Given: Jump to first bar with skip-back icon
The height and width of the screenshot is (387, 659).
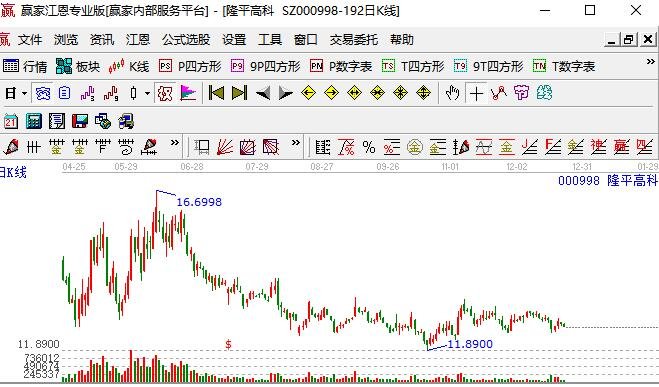Looking at the screenshot, I should point(216,93).
